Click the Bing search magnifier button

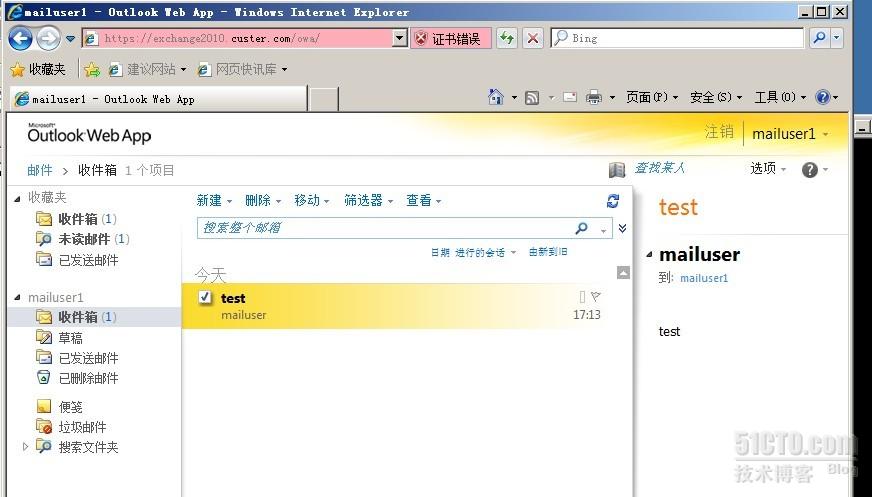click(x=819, y=38)
